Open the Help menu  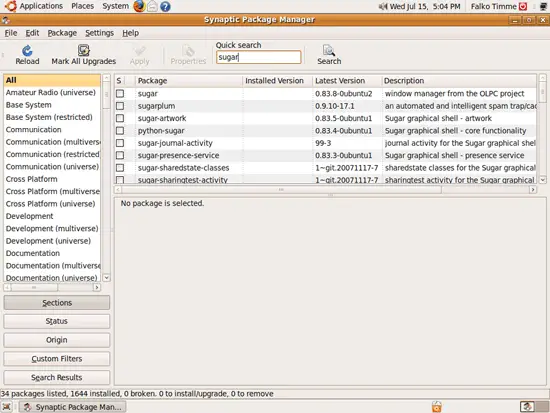click(130, 33)
